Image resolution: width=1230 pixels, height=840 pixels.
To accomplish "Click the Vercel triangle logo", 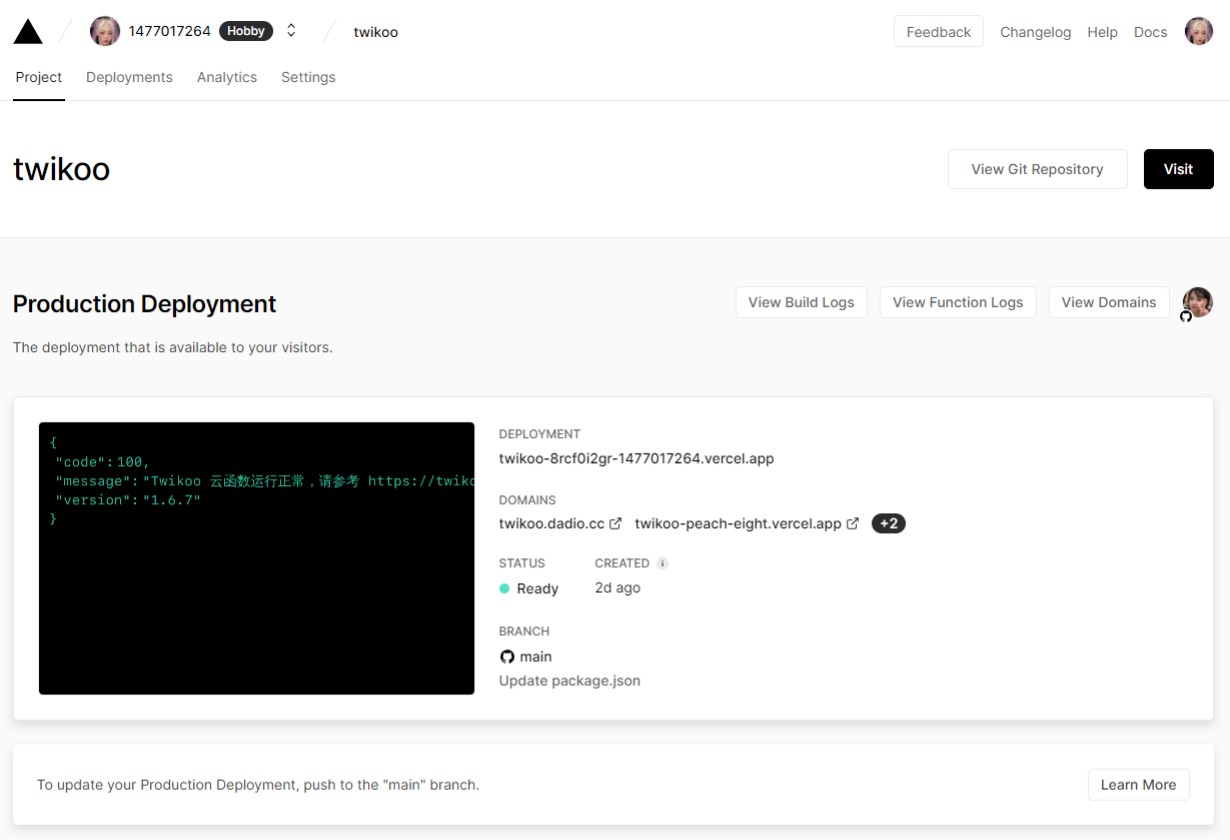I will 28,32.
